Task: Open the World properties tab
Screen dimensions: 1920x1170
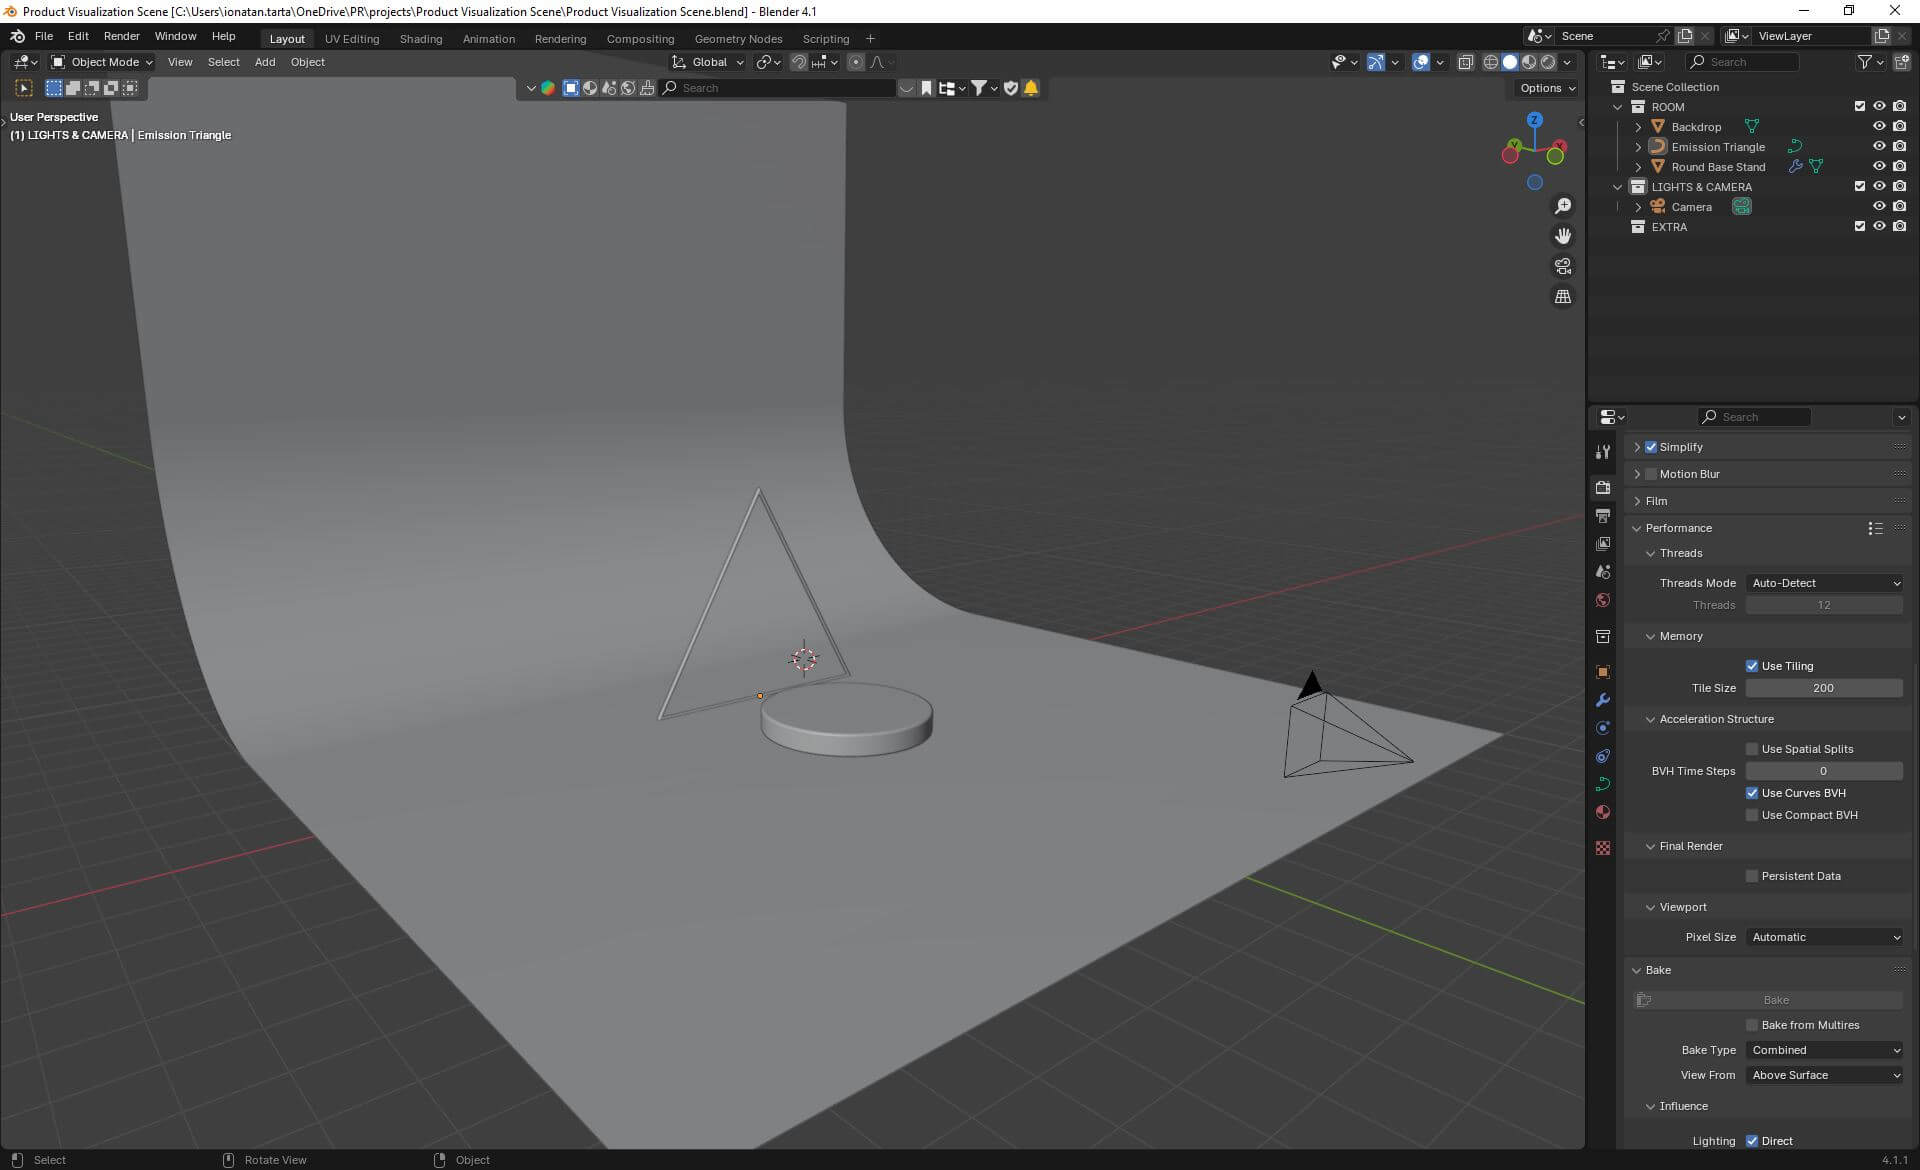Action: pyautogui.click(x=1603, y=600)
